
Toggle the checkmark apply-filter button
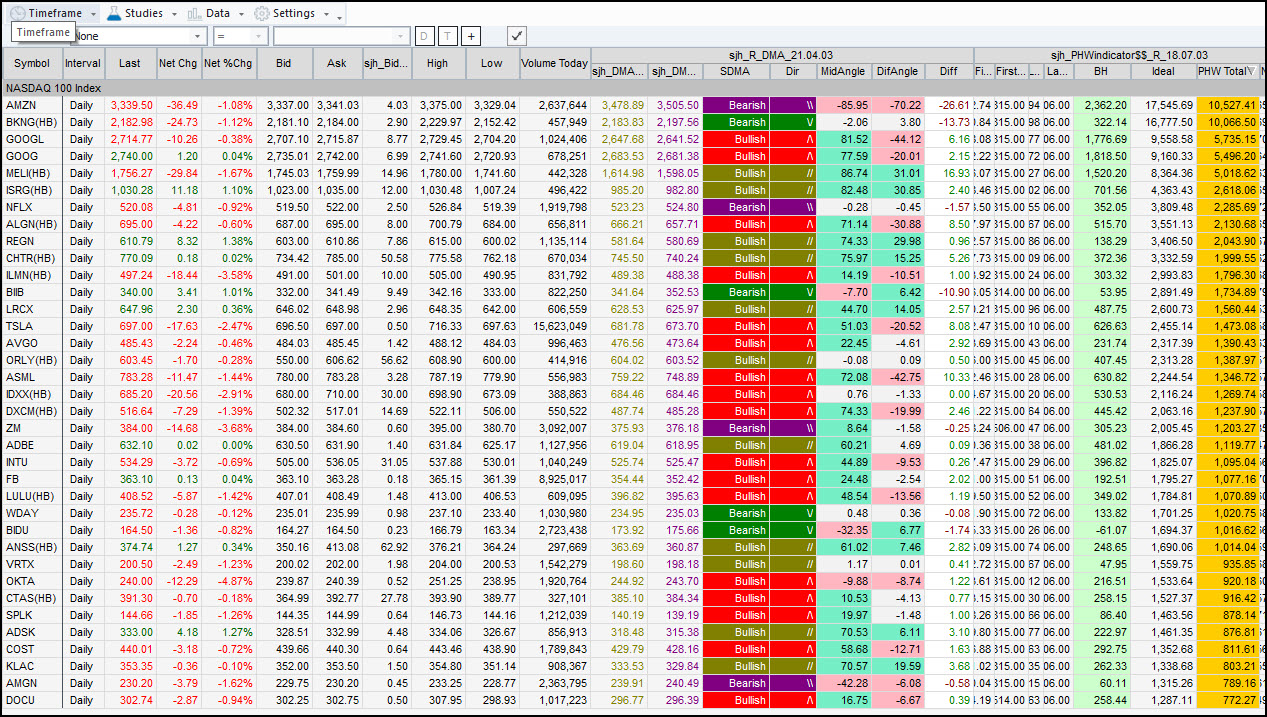(x=517, y=36)
